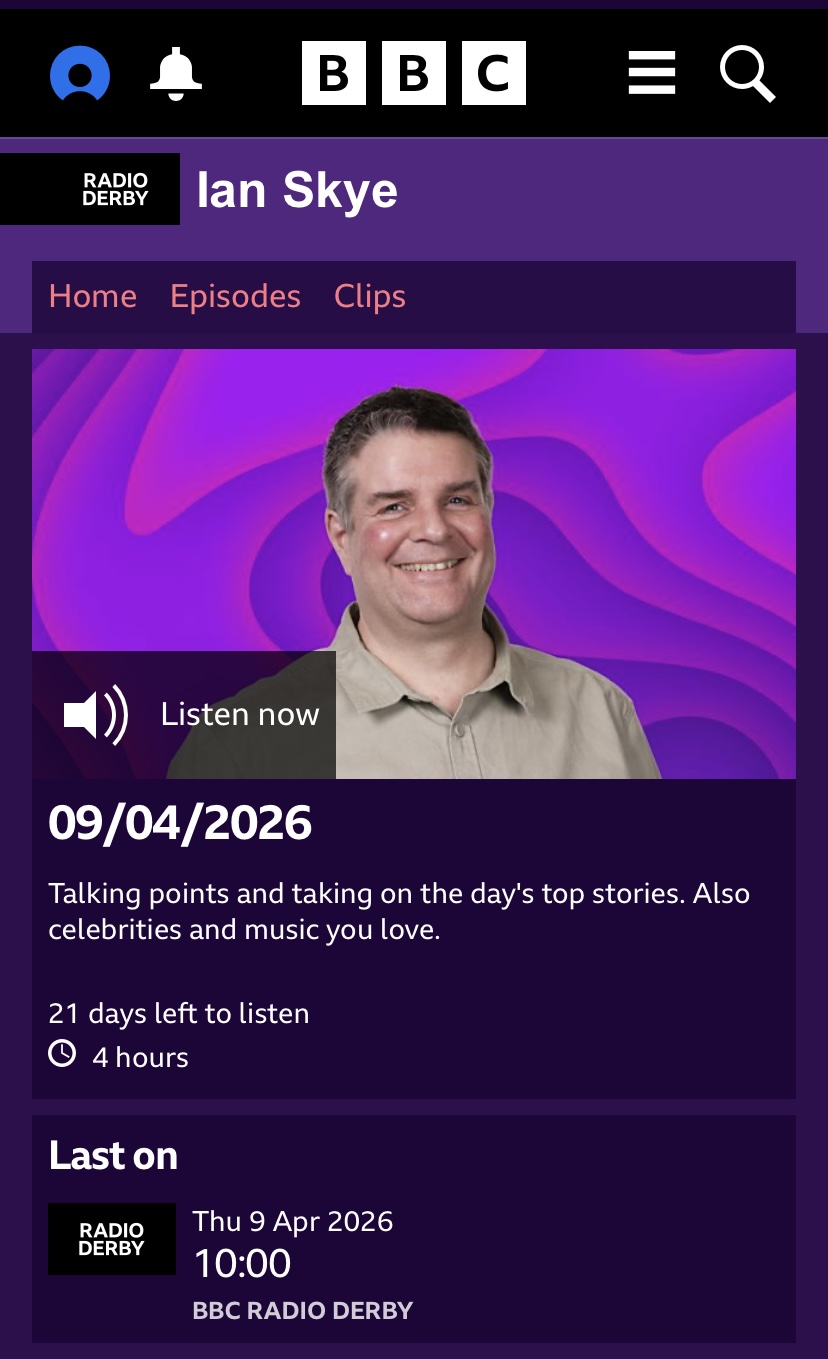Click the 10:00 broadcast time
Screen dimensions: 828x1359
[x=242, y=1264]
